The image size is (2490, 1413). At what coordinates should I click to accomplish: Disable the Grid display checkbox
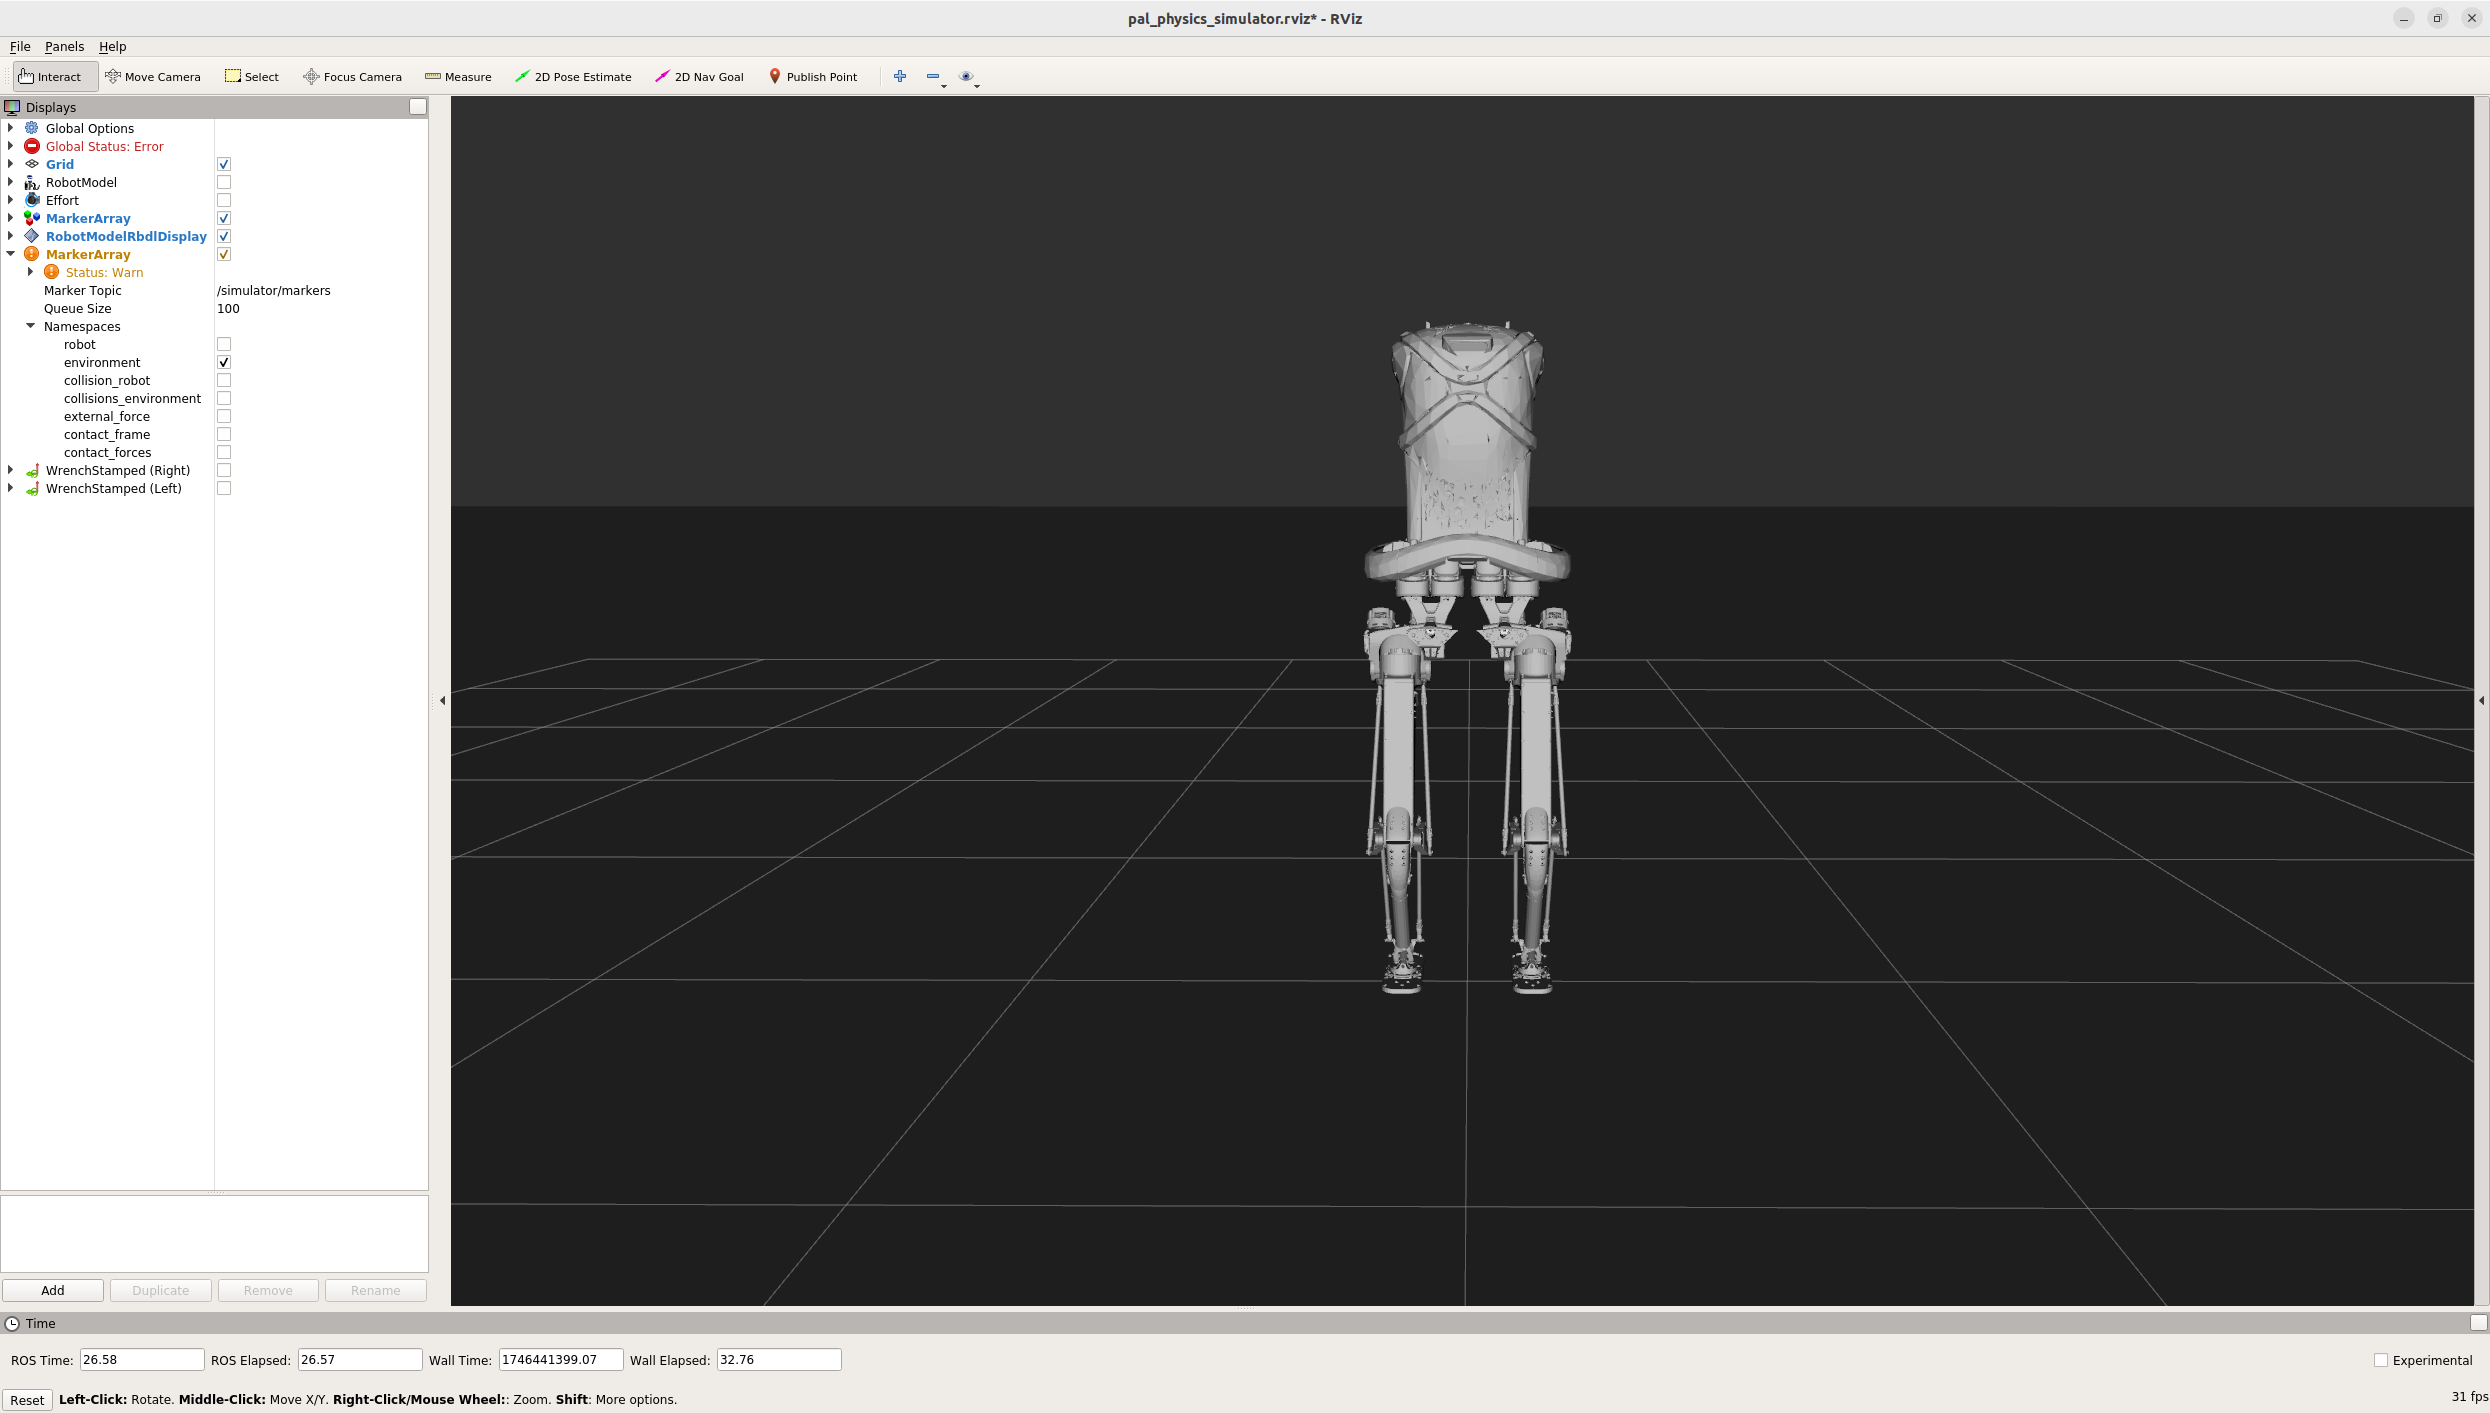(x=224, y=165)
